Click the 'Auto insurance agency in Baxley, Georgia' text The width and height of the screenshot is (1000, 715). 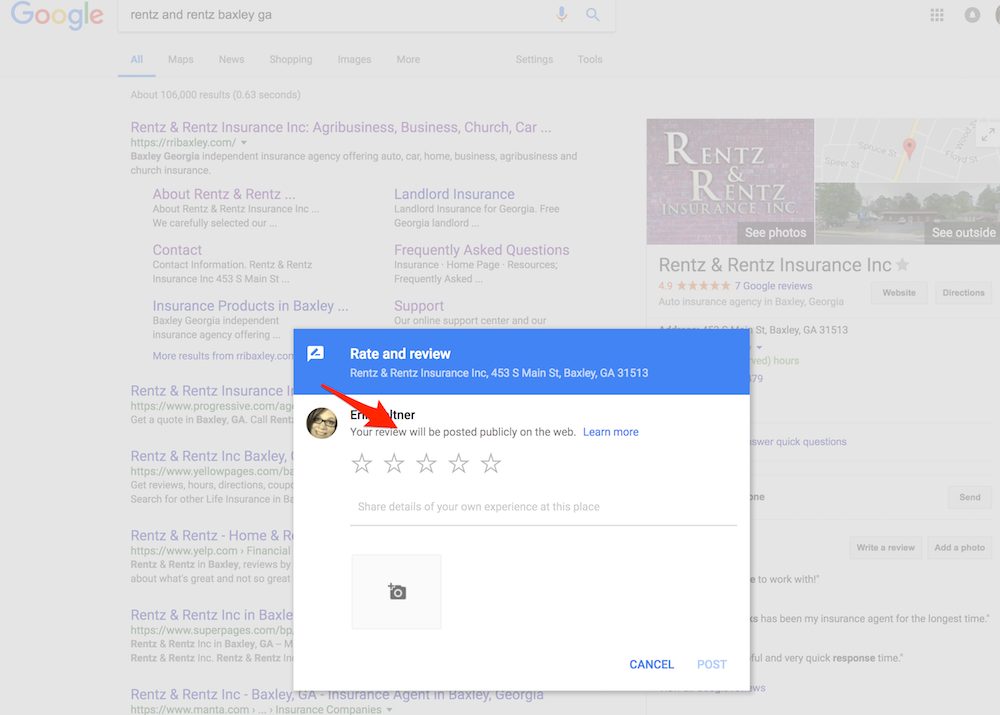point(751,302)
